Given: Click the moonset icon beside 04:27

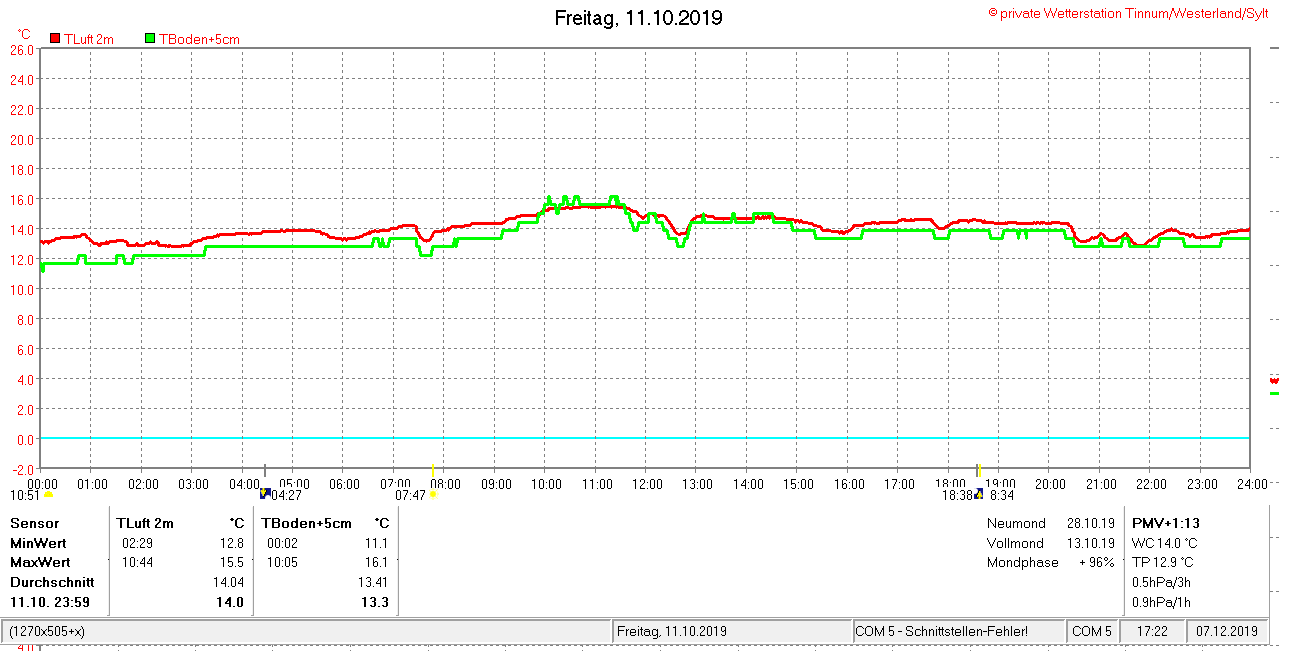Looking at the screenshot, I should point(265,494).
